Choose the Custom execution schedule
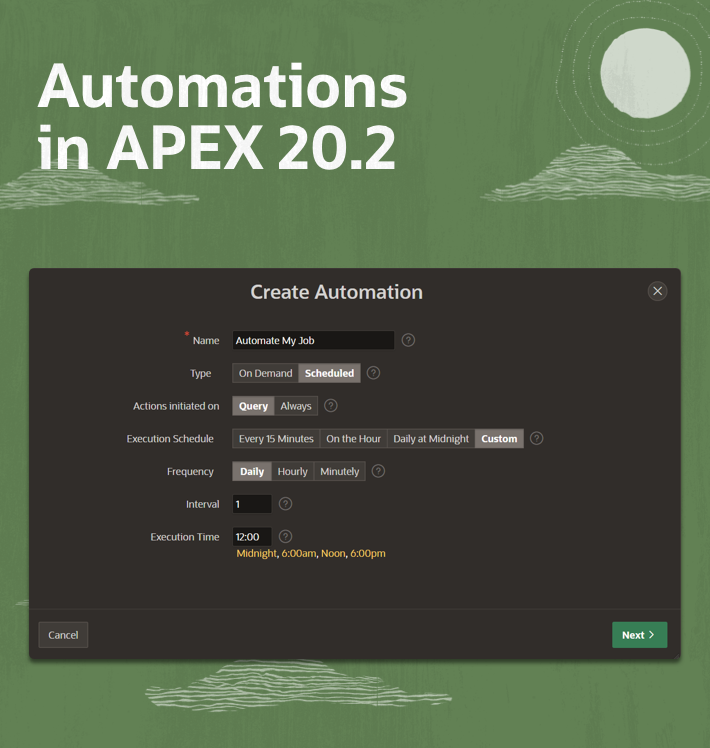The image size is (710, 748). [499, 439]
